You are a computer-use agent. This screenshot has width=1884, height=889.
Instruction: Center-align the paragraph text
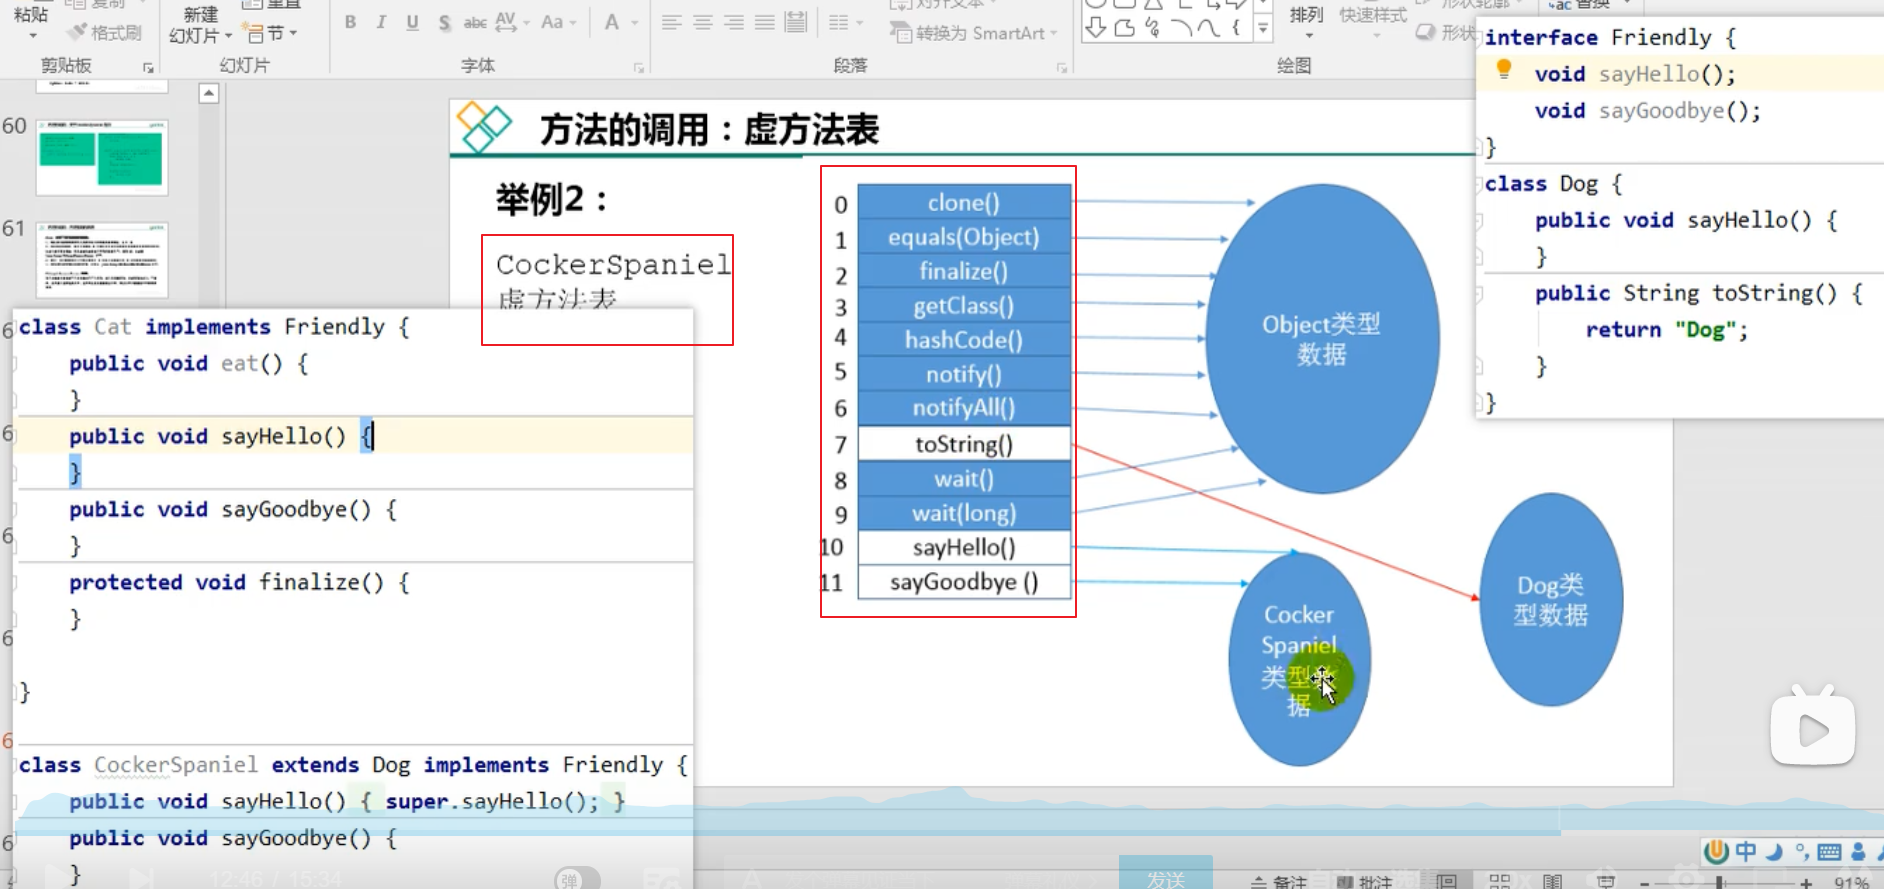click(x=703, y=22)
